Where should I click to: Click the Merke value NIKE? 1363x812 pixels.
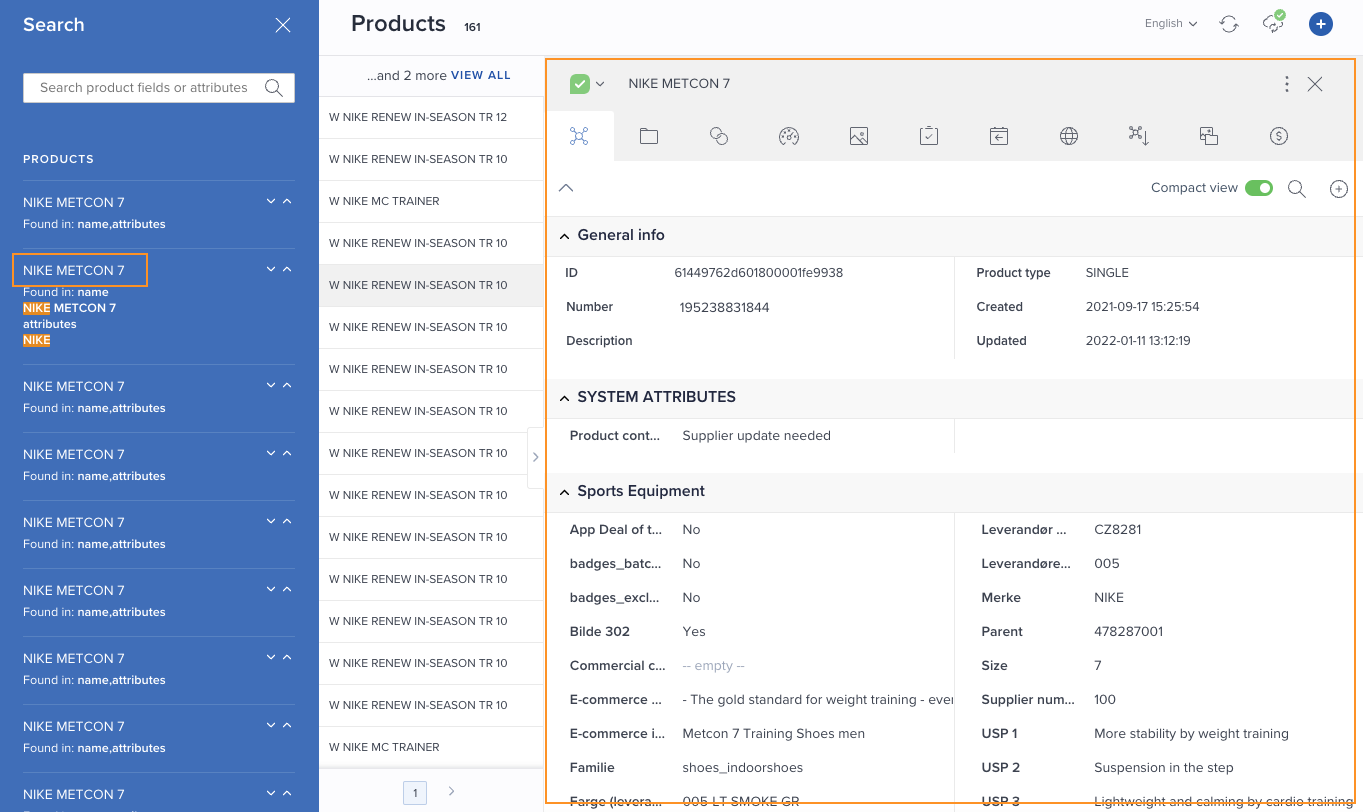tap(1109, 597)
